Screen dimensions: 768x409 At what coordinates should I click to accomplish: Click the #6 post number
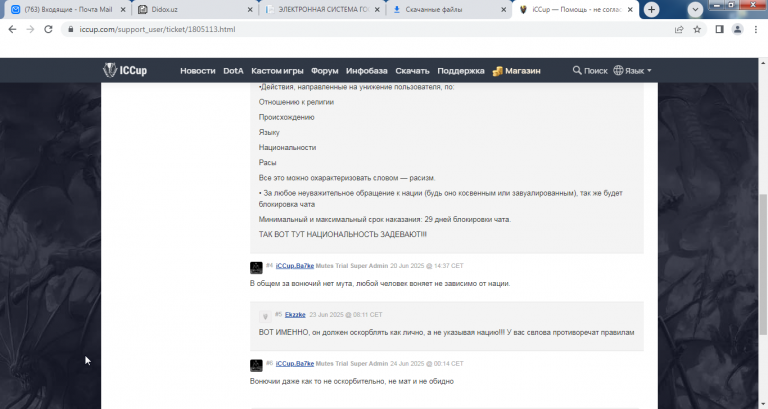pos(269,363)
